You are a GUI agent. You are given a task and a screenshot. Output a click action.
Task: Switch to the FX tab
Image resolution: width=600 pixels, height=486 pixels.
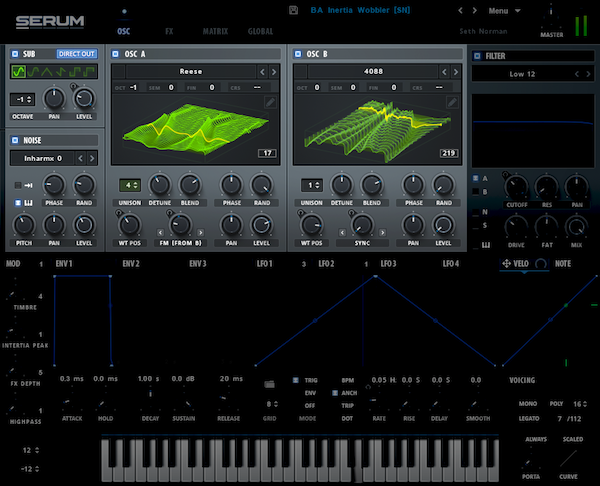click(169, 31)
